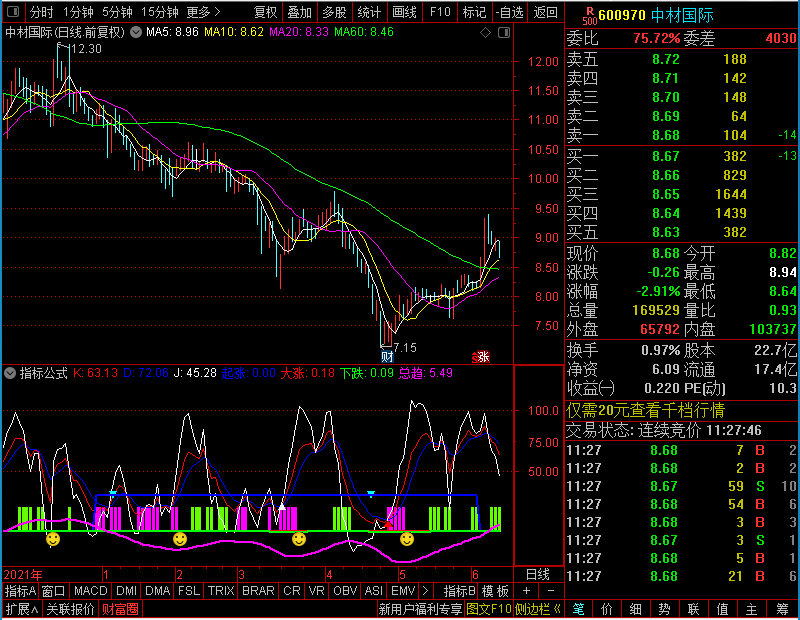Click the 标记 mark button
Image resolution: width=800 pixels, height=620 pixels.
tap(474, 12)
